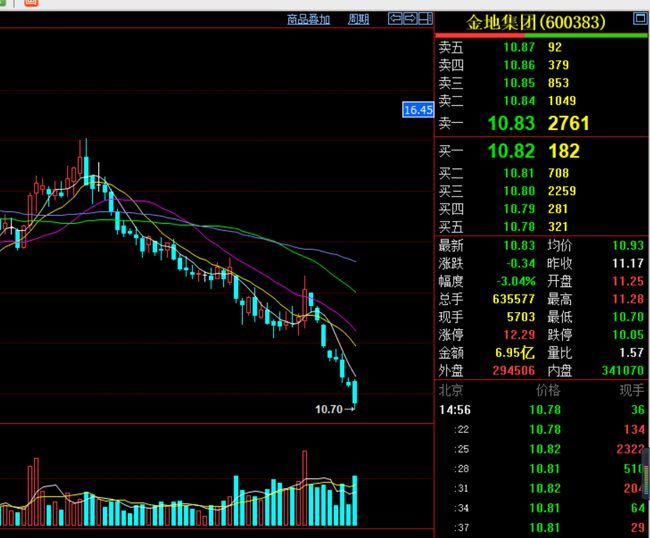
Task: Click the tick list scrollbar on right edge
Action: [647, 473]
